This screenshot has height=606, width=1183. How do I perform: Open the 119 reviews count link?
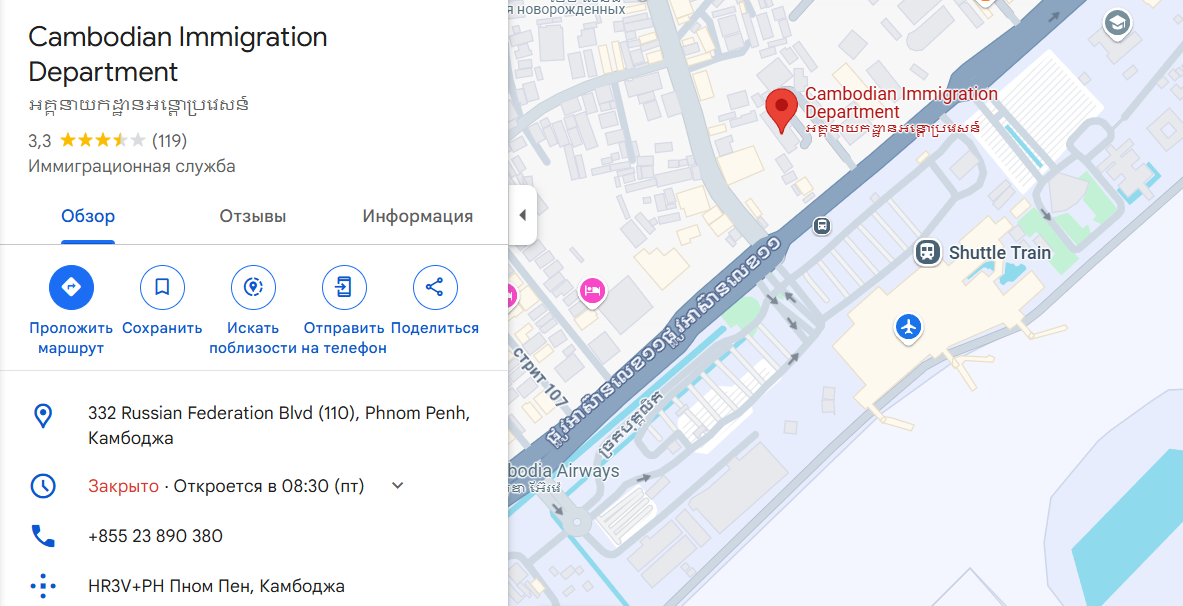(170, 140)
